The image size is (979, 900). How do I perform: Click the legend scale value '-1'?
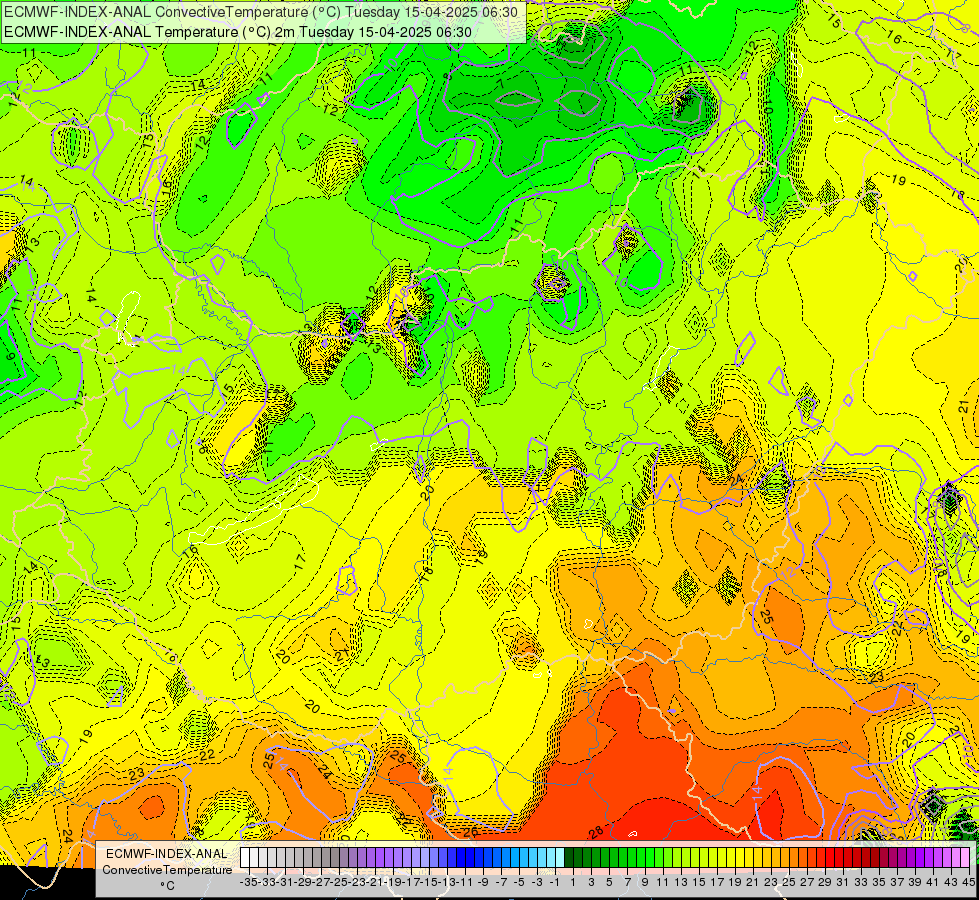pos(554,882)
